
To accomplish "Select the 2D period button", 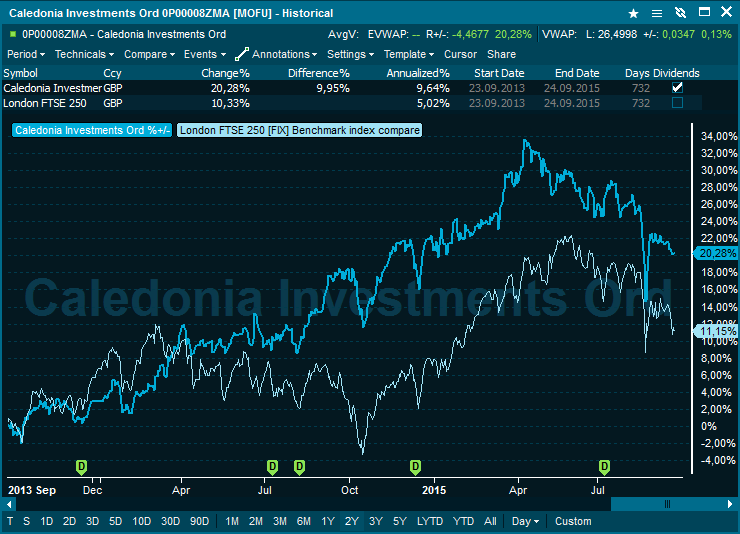I will click(x=69, y=521).
